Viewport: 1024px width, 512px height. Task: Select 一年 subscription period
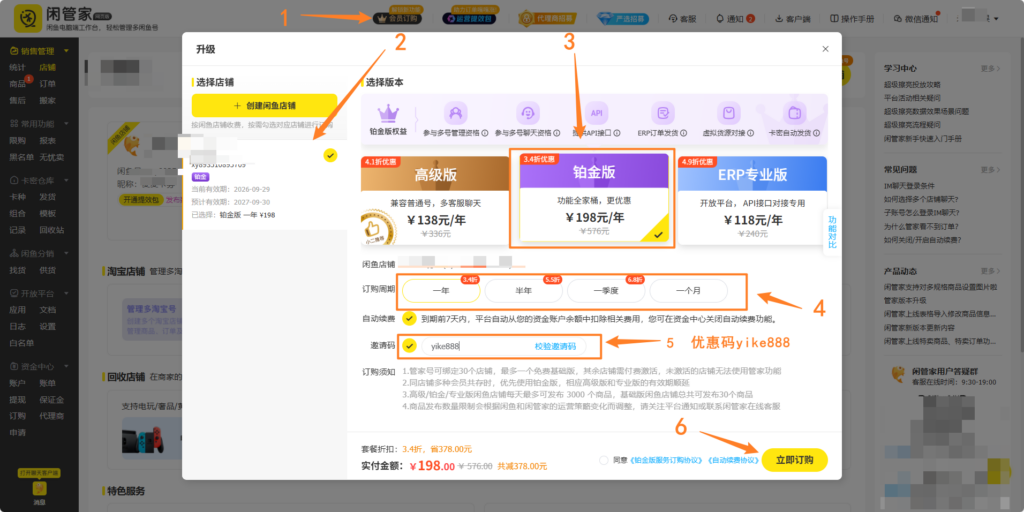[441, 291]
